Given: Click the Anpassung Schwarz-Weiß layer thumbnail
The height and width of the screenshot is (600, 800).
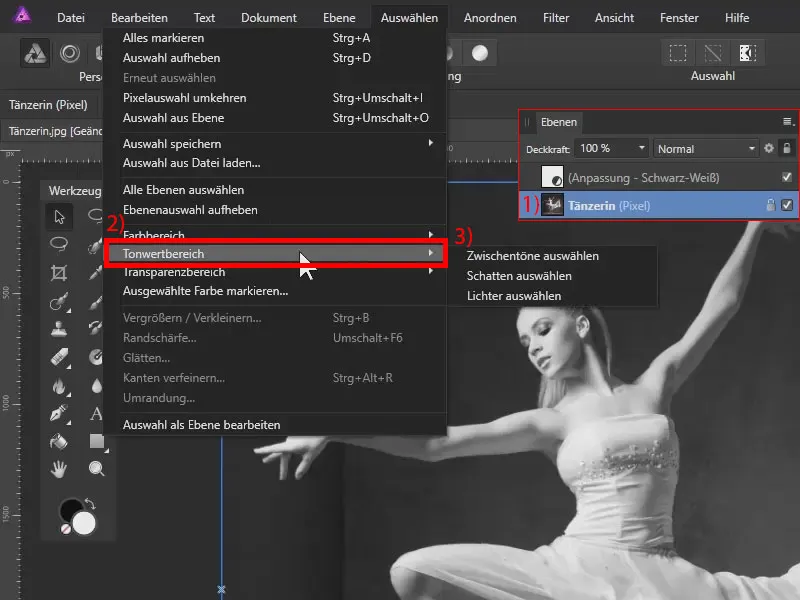Looking at the screenshot, I should pos(552,177).
